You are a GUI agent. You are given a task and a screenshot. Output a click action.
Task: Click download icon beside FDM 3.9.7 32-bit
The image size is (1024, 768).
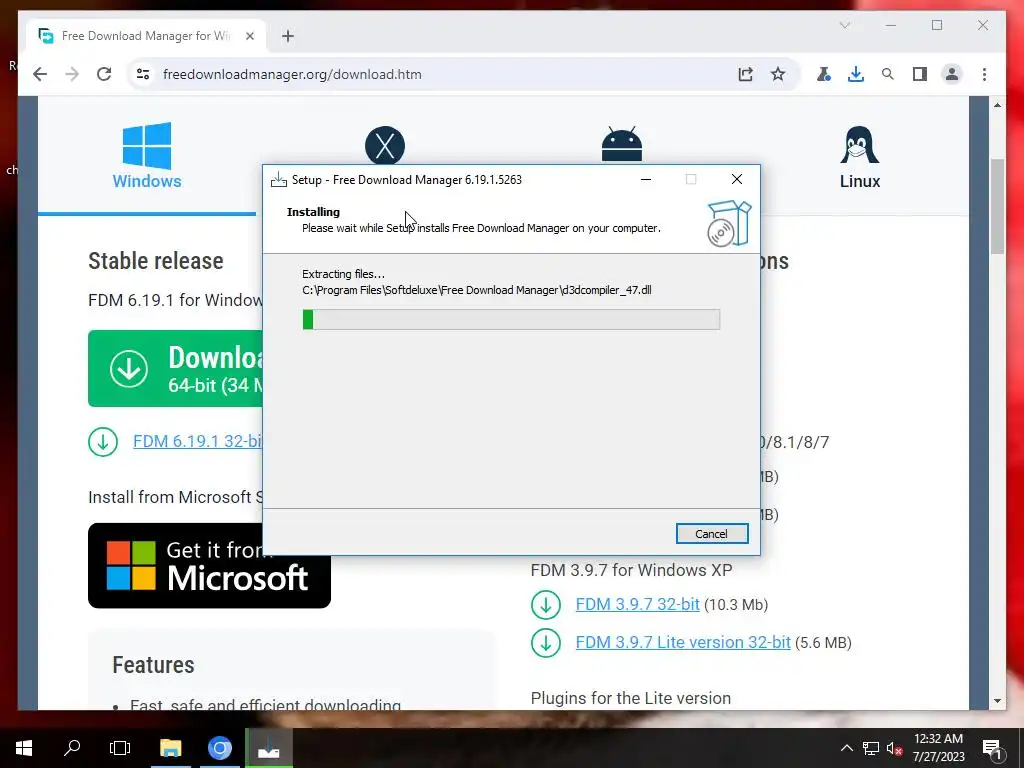pyautogui.click(x=546, y=605)
